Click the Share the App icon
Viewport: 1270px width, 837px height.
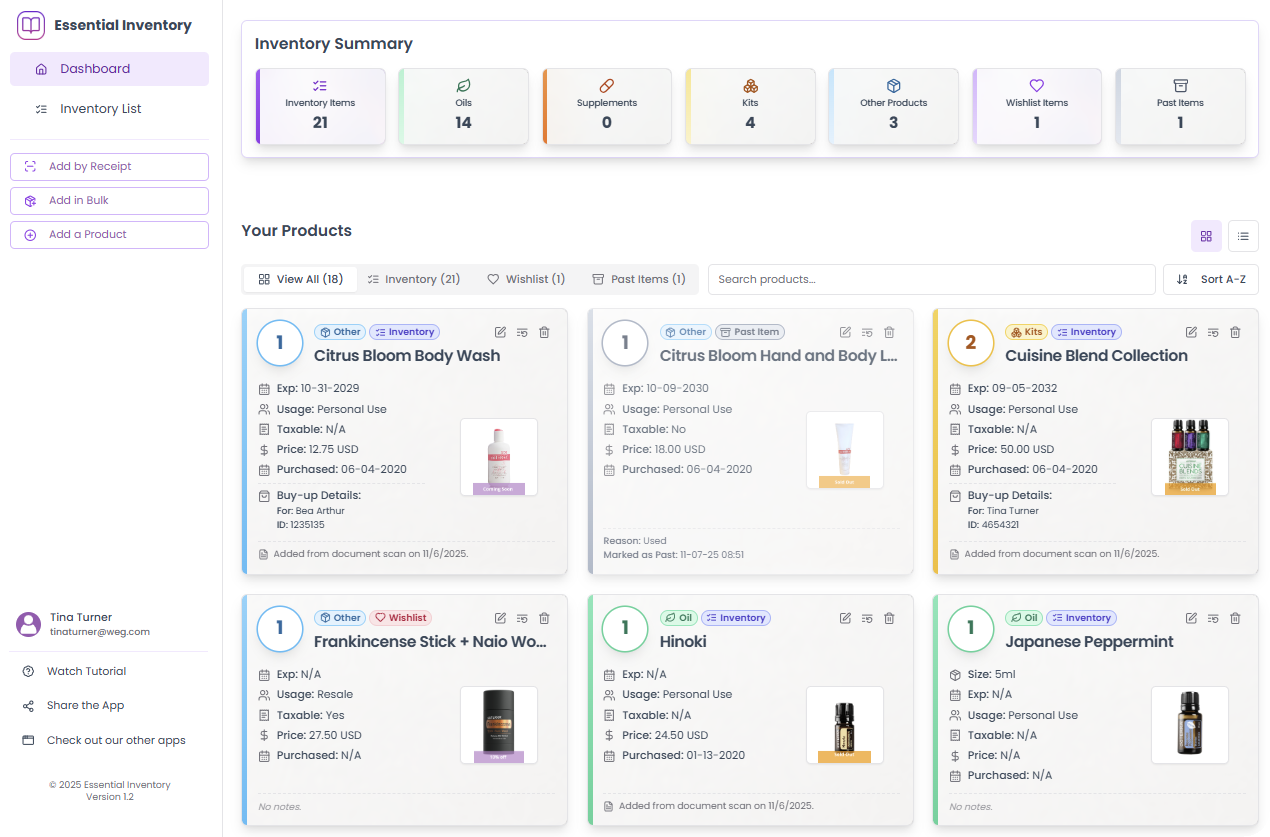(28, 705)
